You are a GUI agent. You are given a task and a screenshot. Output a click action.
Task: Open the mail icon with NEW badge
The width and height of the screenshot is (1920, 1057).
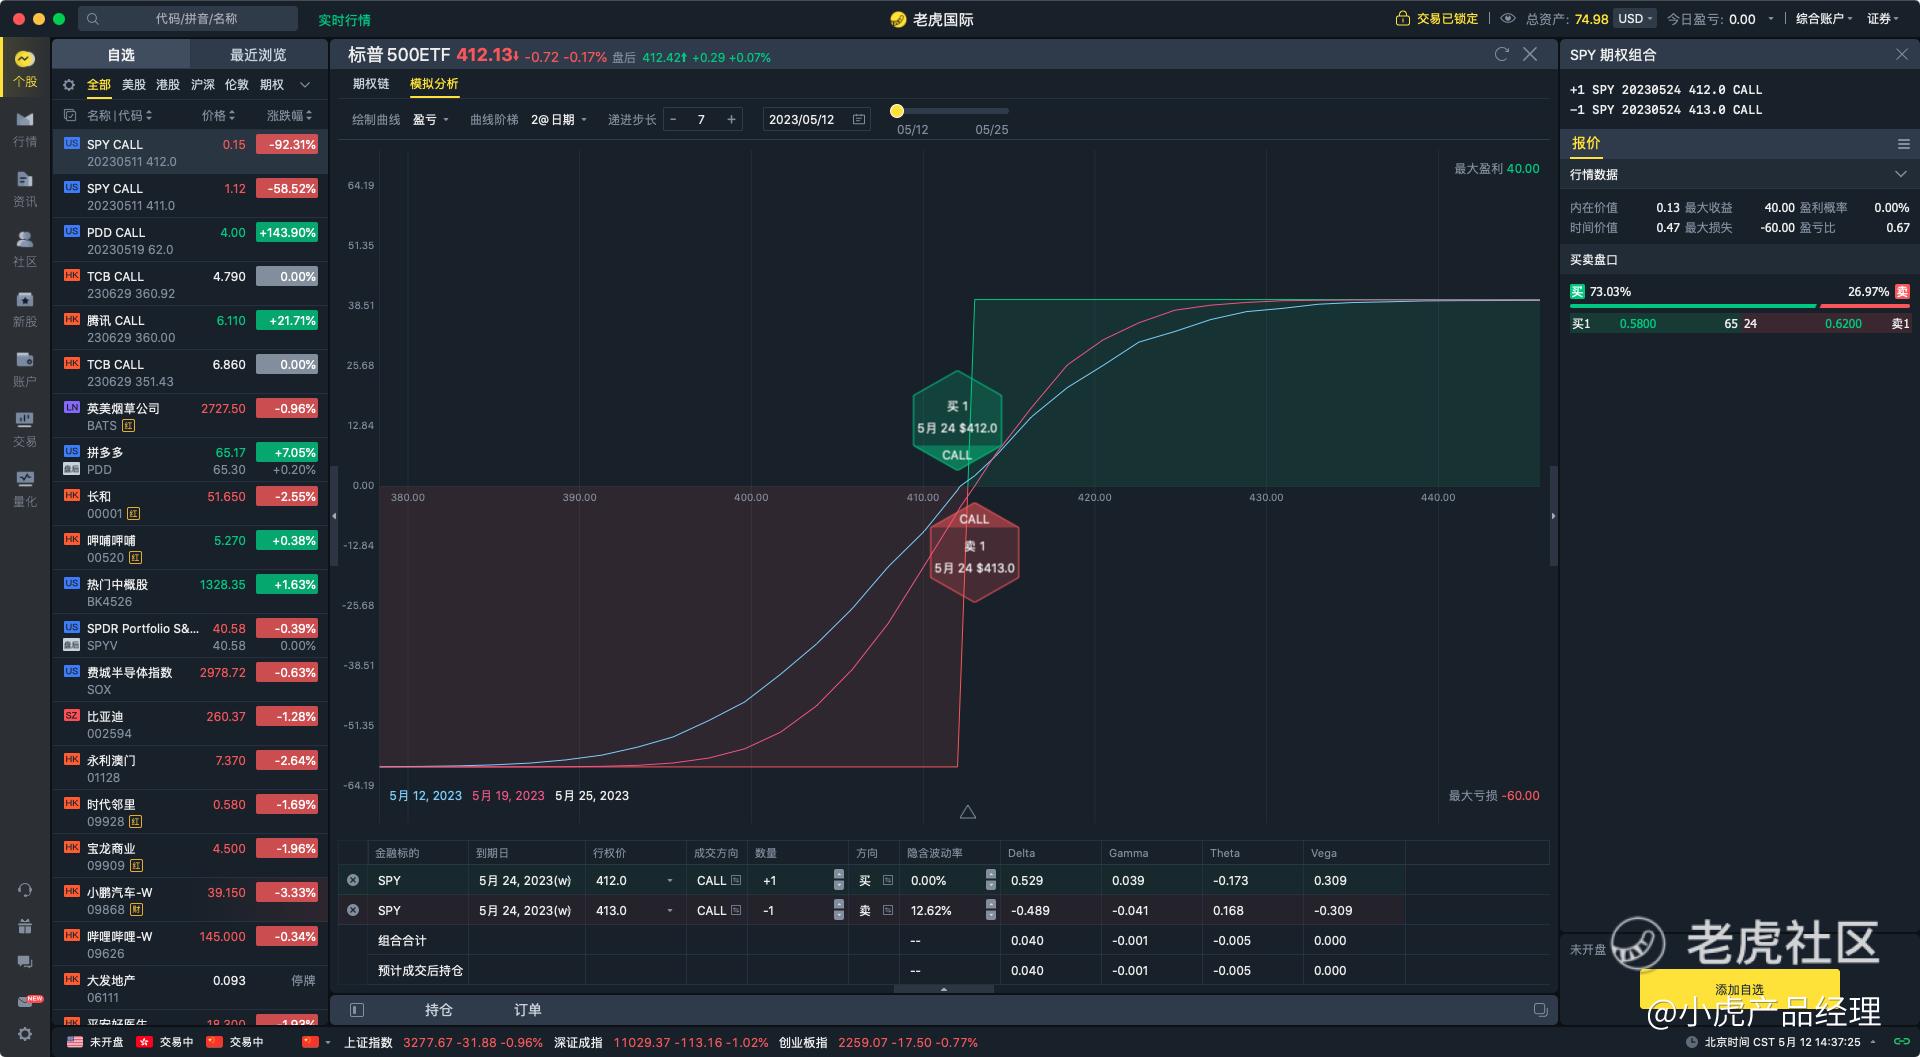[x=27, y=1000]
